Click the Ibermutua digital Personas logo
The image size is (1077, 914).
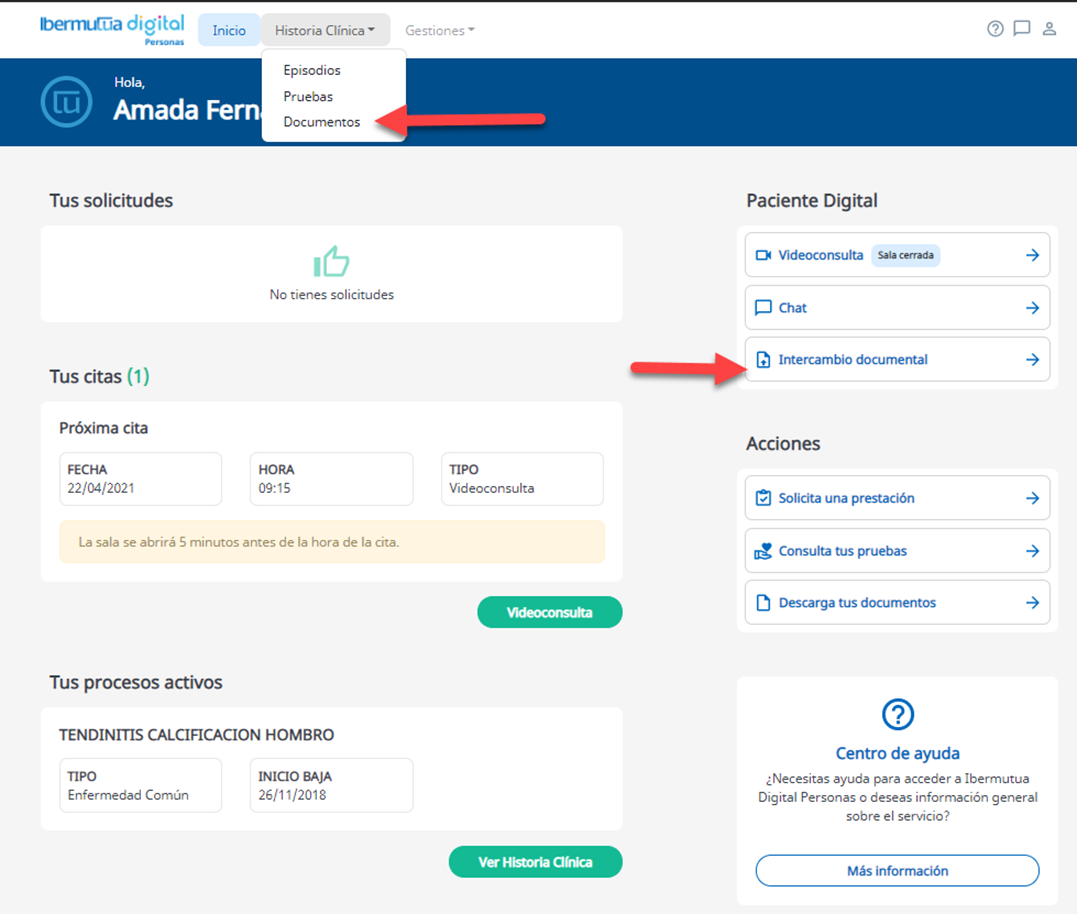(112, 30)
